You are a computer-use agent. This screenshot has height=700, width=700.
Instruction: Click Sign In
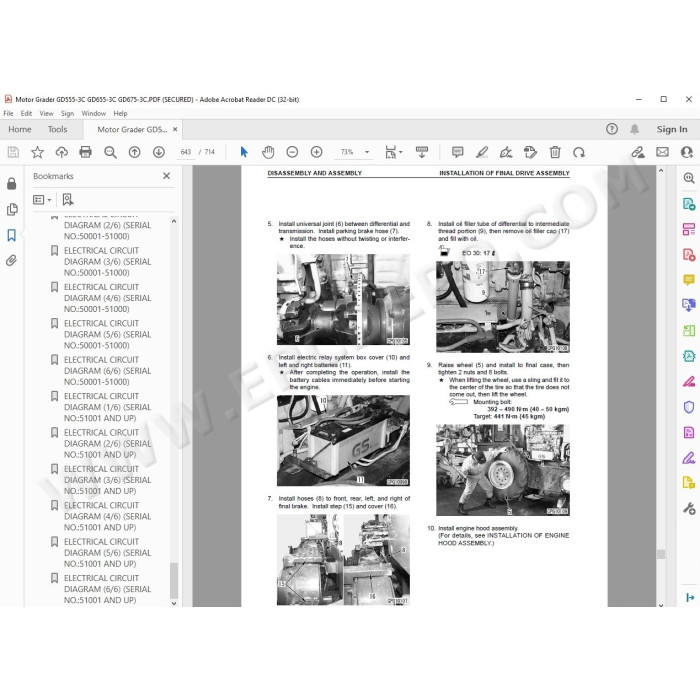pos(672,129)
